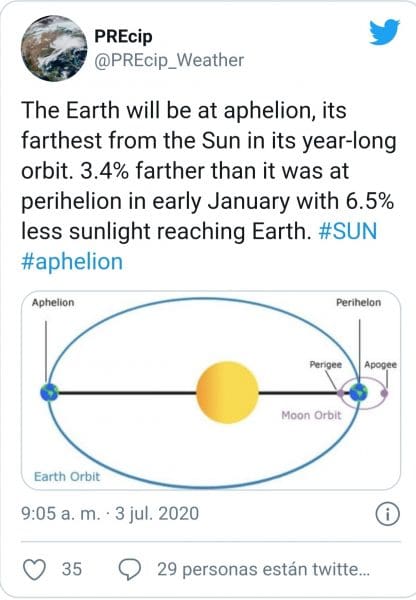View the 35 likes count

tap(72, 569)
